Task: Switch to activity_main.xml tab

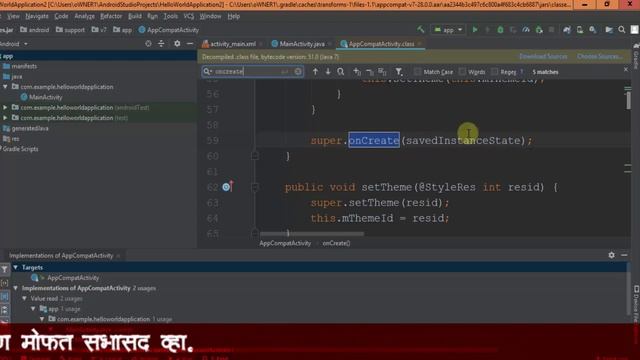Action: point(233,44)
